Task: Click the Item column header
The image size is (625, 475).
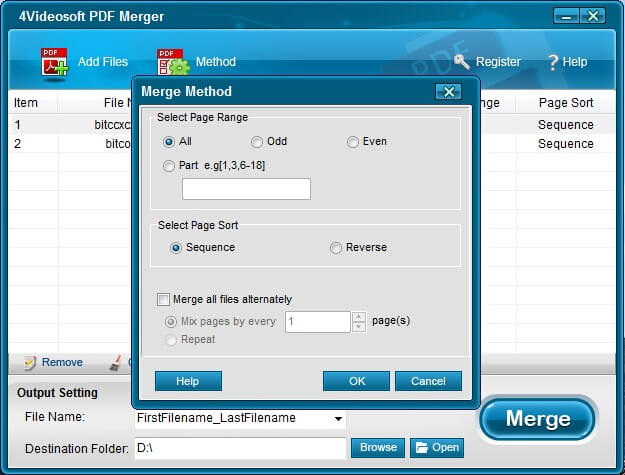Action: 26,103
